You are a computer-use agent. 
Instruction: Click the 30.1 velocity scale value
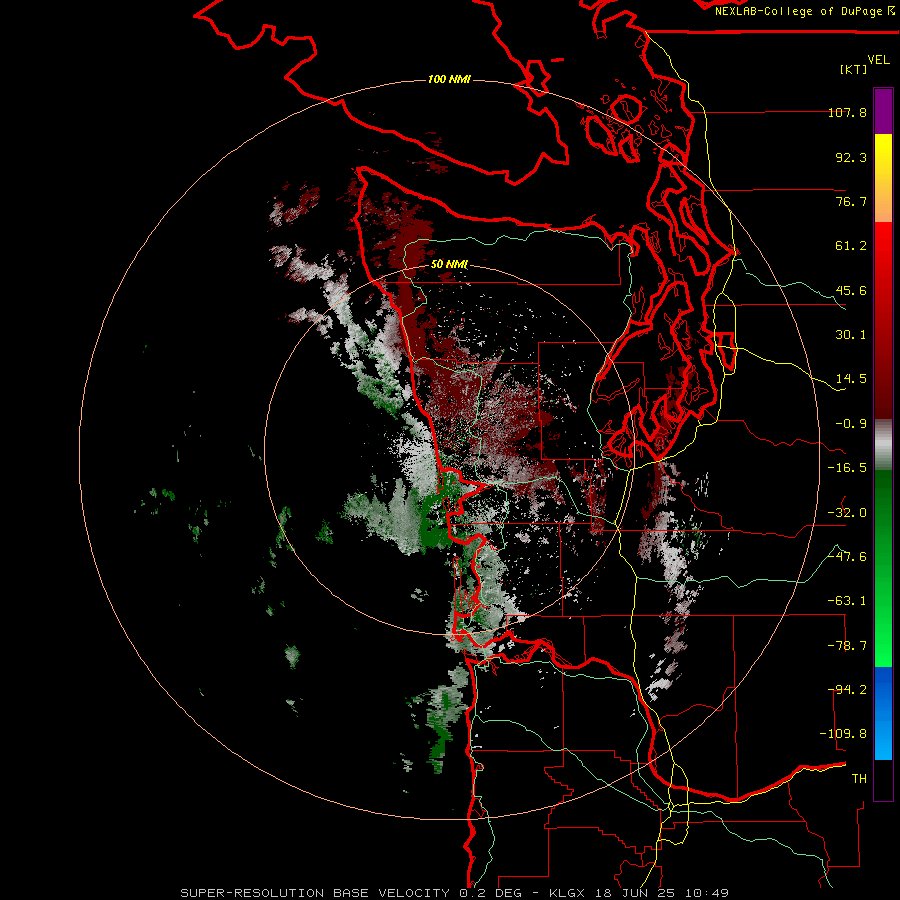[x=851, y=335]
